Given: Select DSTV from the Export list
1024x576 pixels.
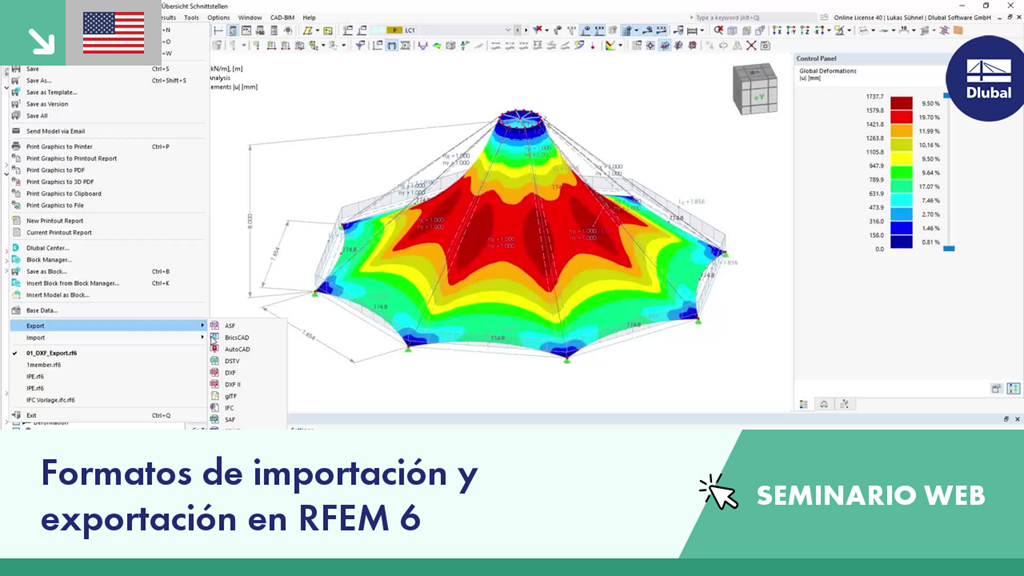Looking at the screenshot, I should (233, 361).
